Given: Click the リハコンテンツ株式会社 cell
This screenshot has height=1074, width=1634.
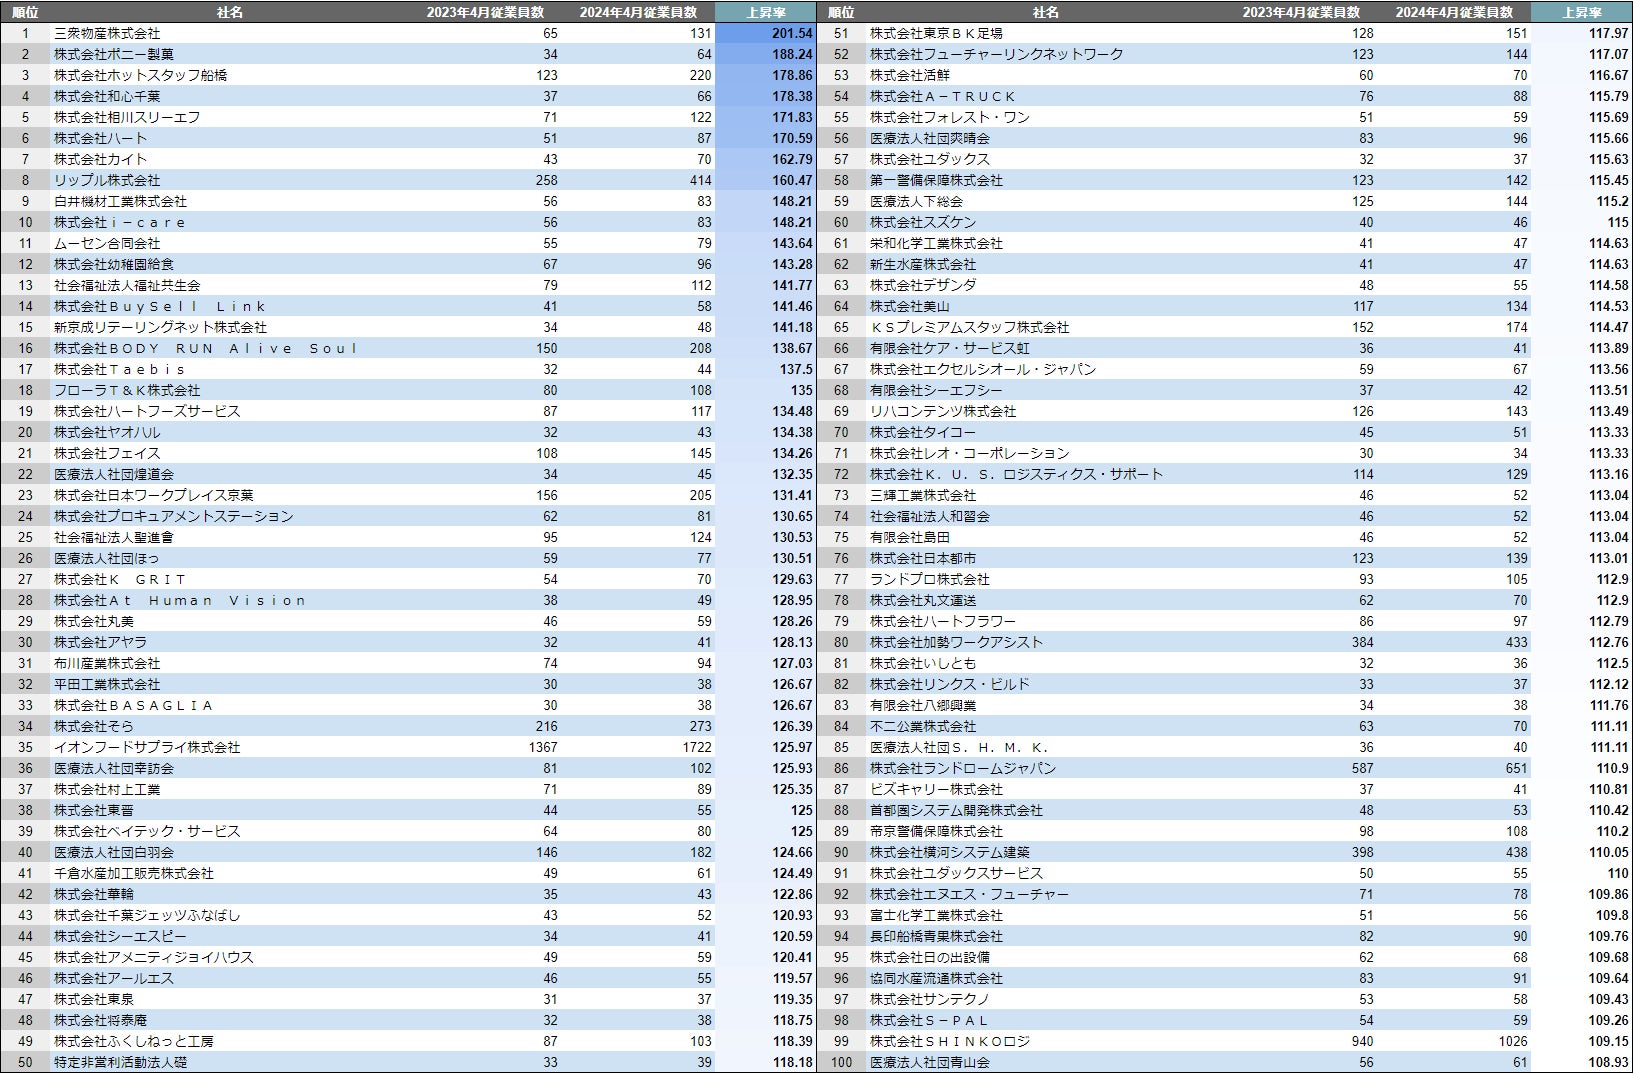Looking at the screenshot, I should tap(1046, 411).
